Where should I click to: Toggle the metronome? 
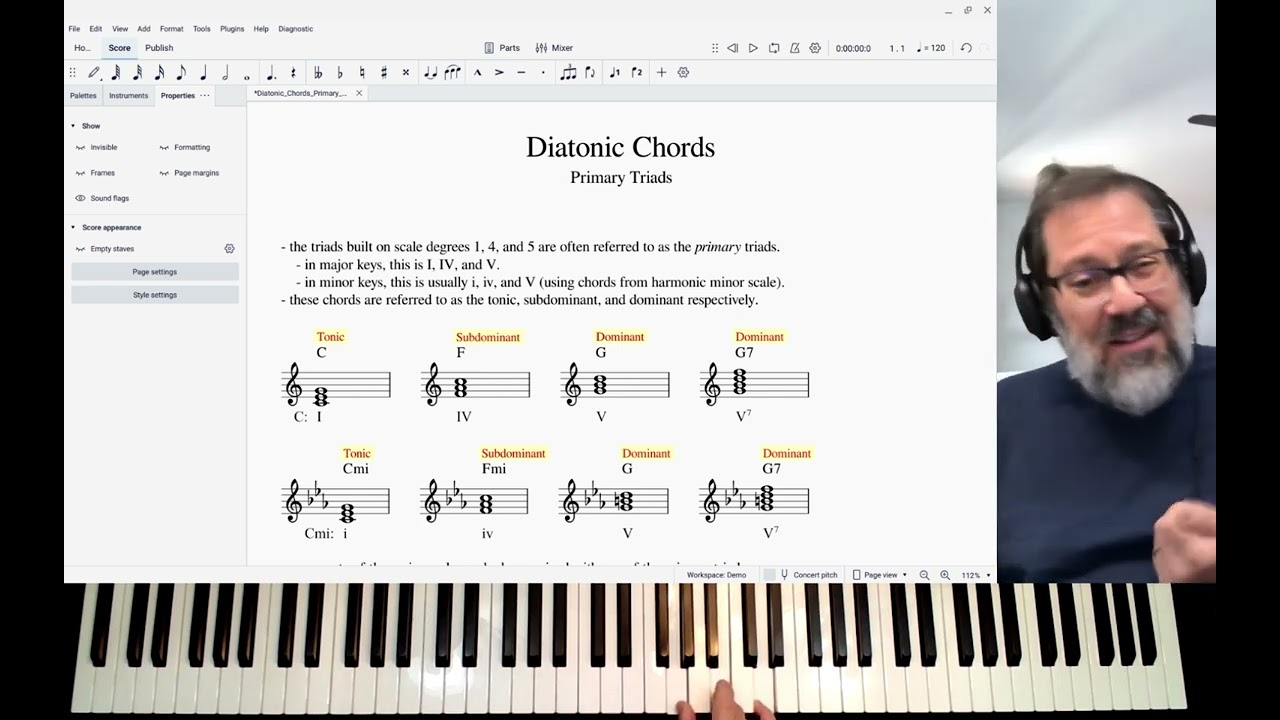(795, 48)
